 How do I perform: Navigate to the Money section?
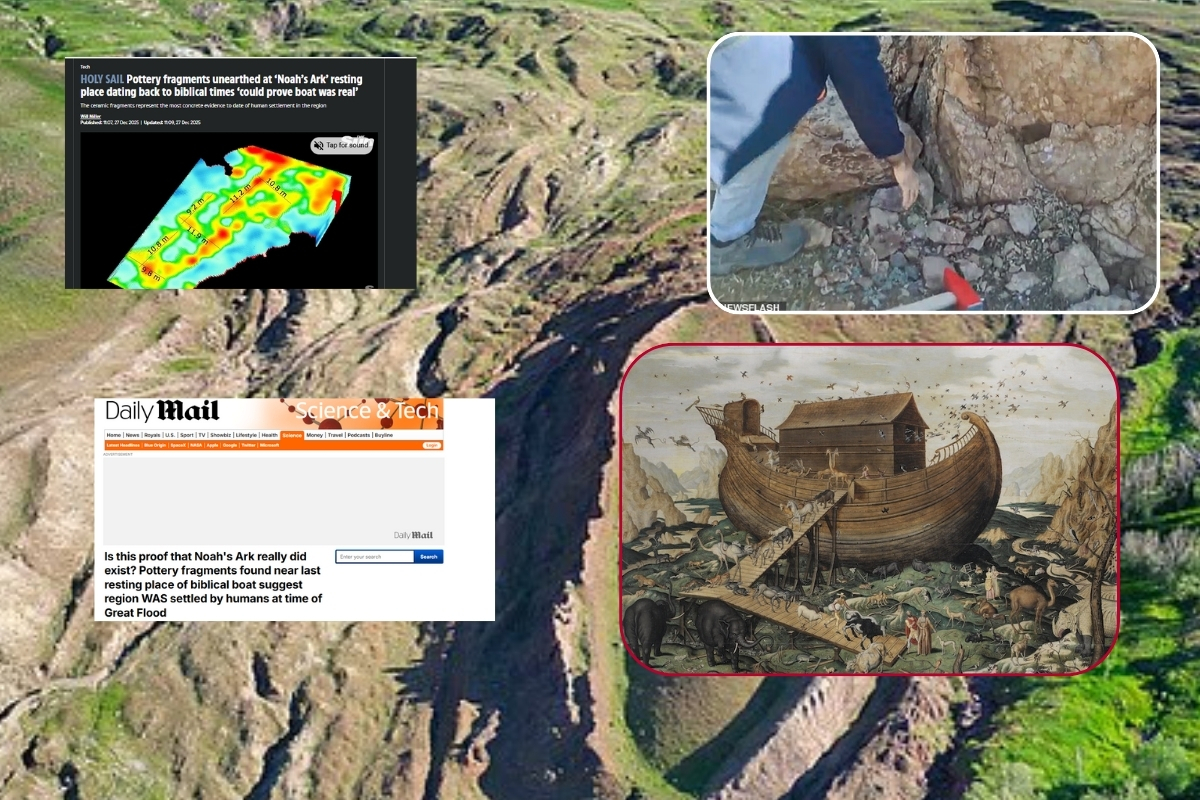click(x=315, y=435)
